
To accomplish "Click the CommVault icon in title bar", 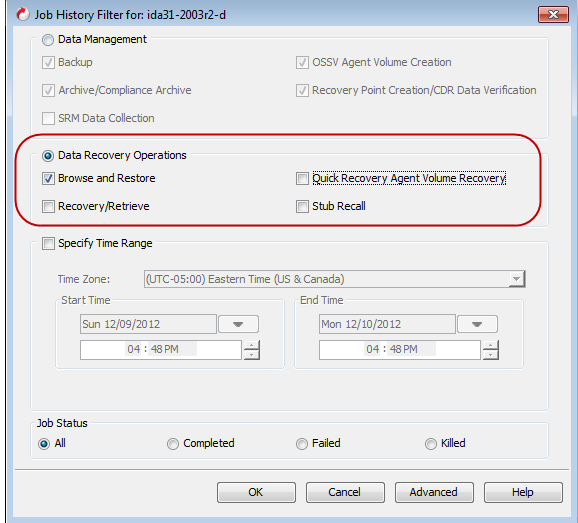I will (23, 15).
